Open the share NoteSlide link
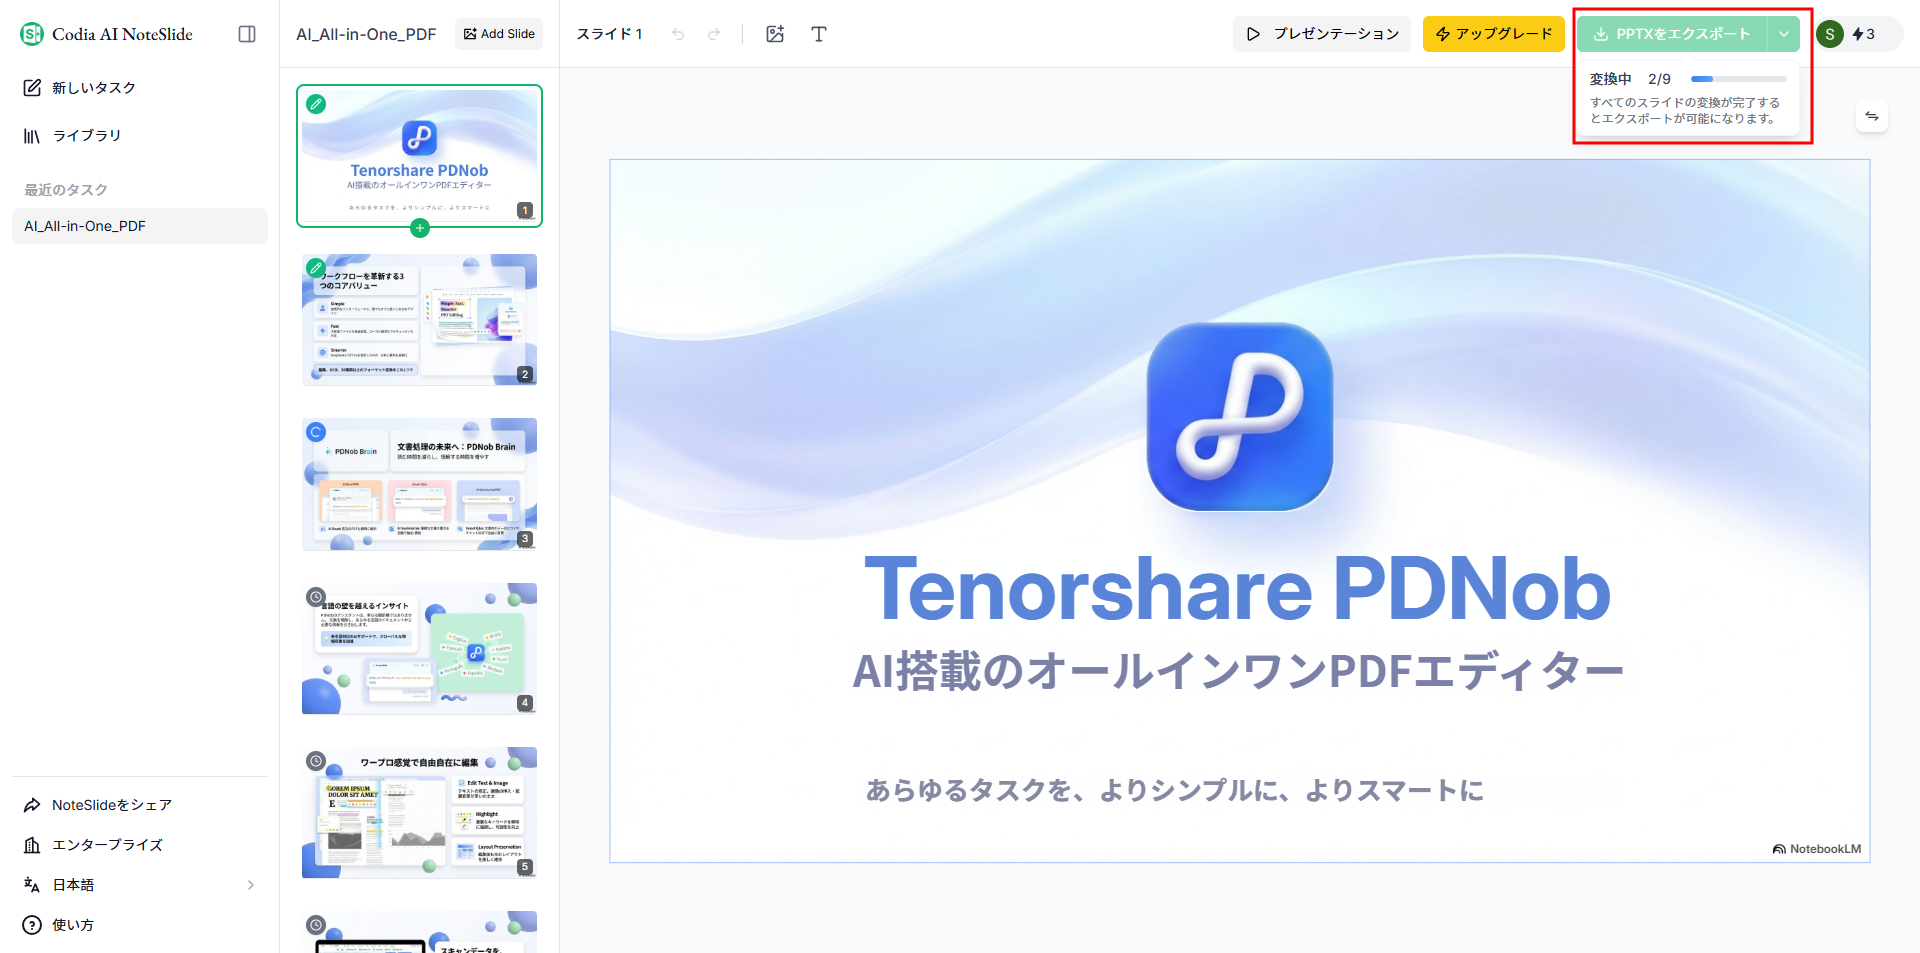 coord(140,805)
